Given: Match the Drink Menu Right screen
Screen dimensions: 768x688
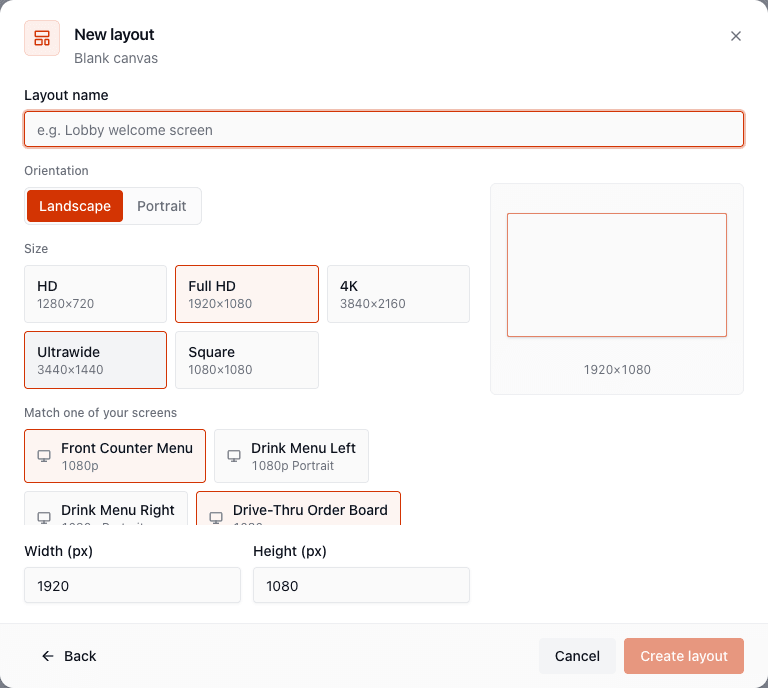Looking at the screenshot, I should tap(106, 509).
